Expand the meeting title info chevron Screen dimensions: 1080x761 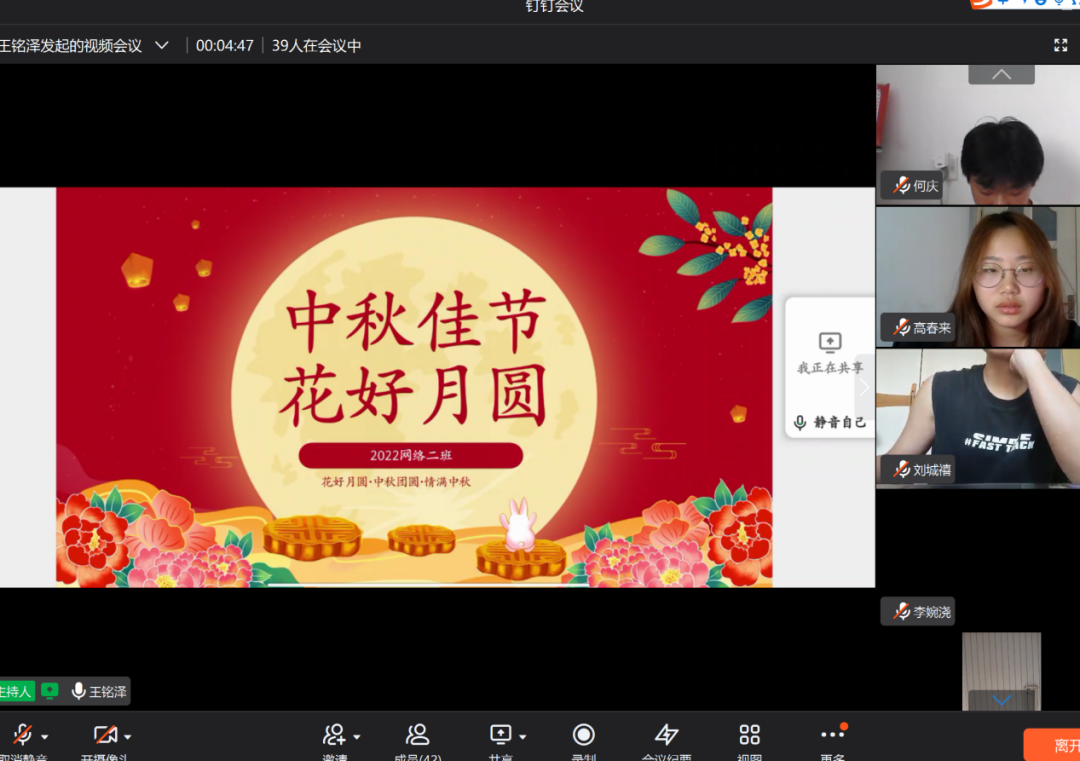tap(161, 46)
